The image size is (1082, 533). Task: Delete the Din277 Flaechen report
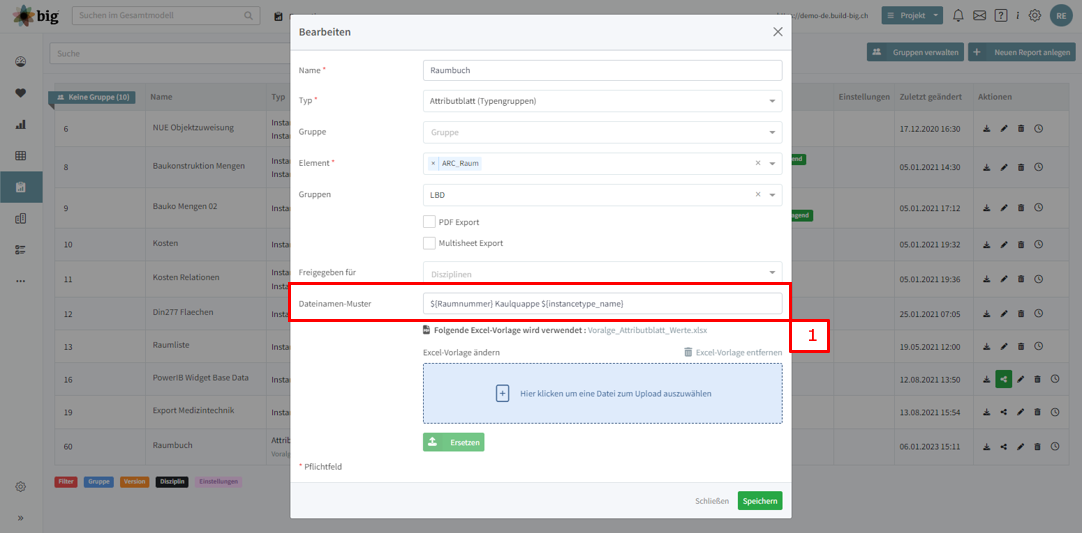tap(1021, 313)
